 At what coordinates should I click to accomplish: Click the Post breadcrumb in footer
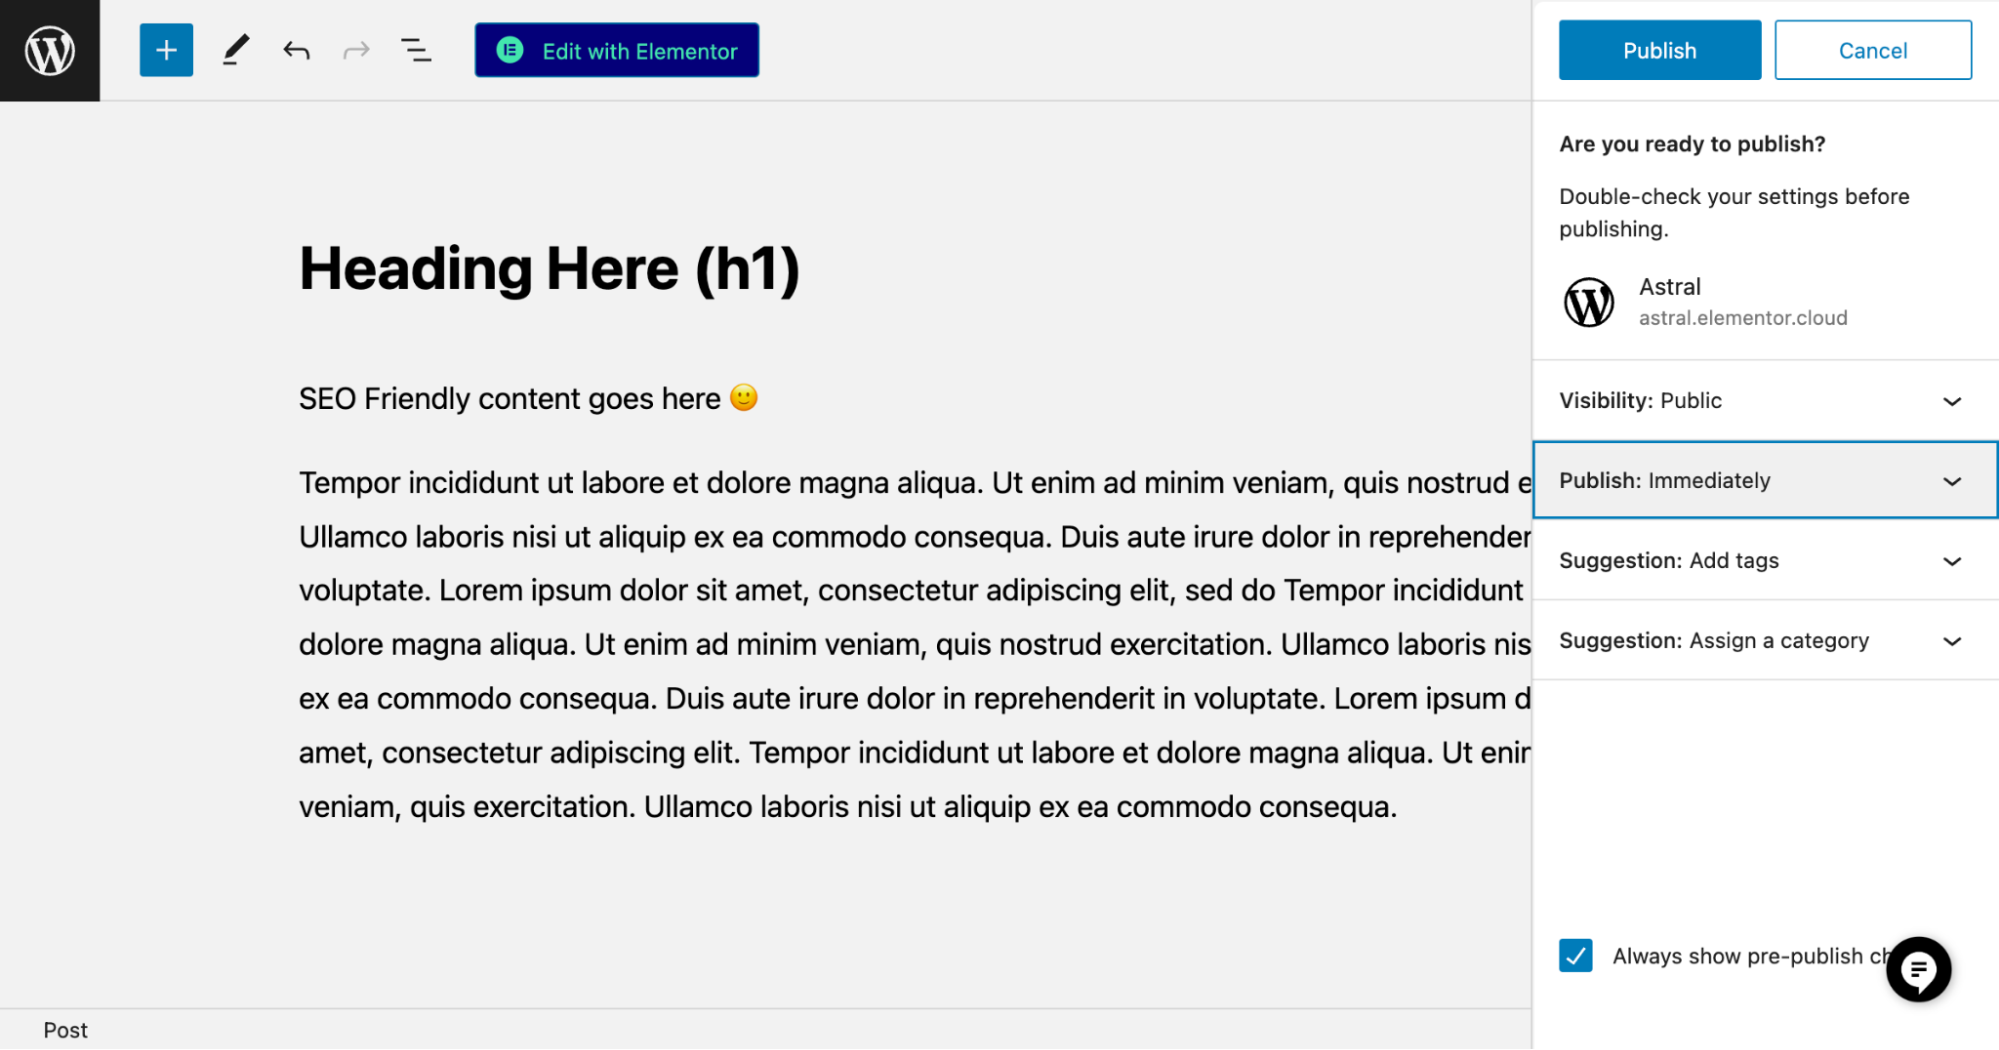65,1030
